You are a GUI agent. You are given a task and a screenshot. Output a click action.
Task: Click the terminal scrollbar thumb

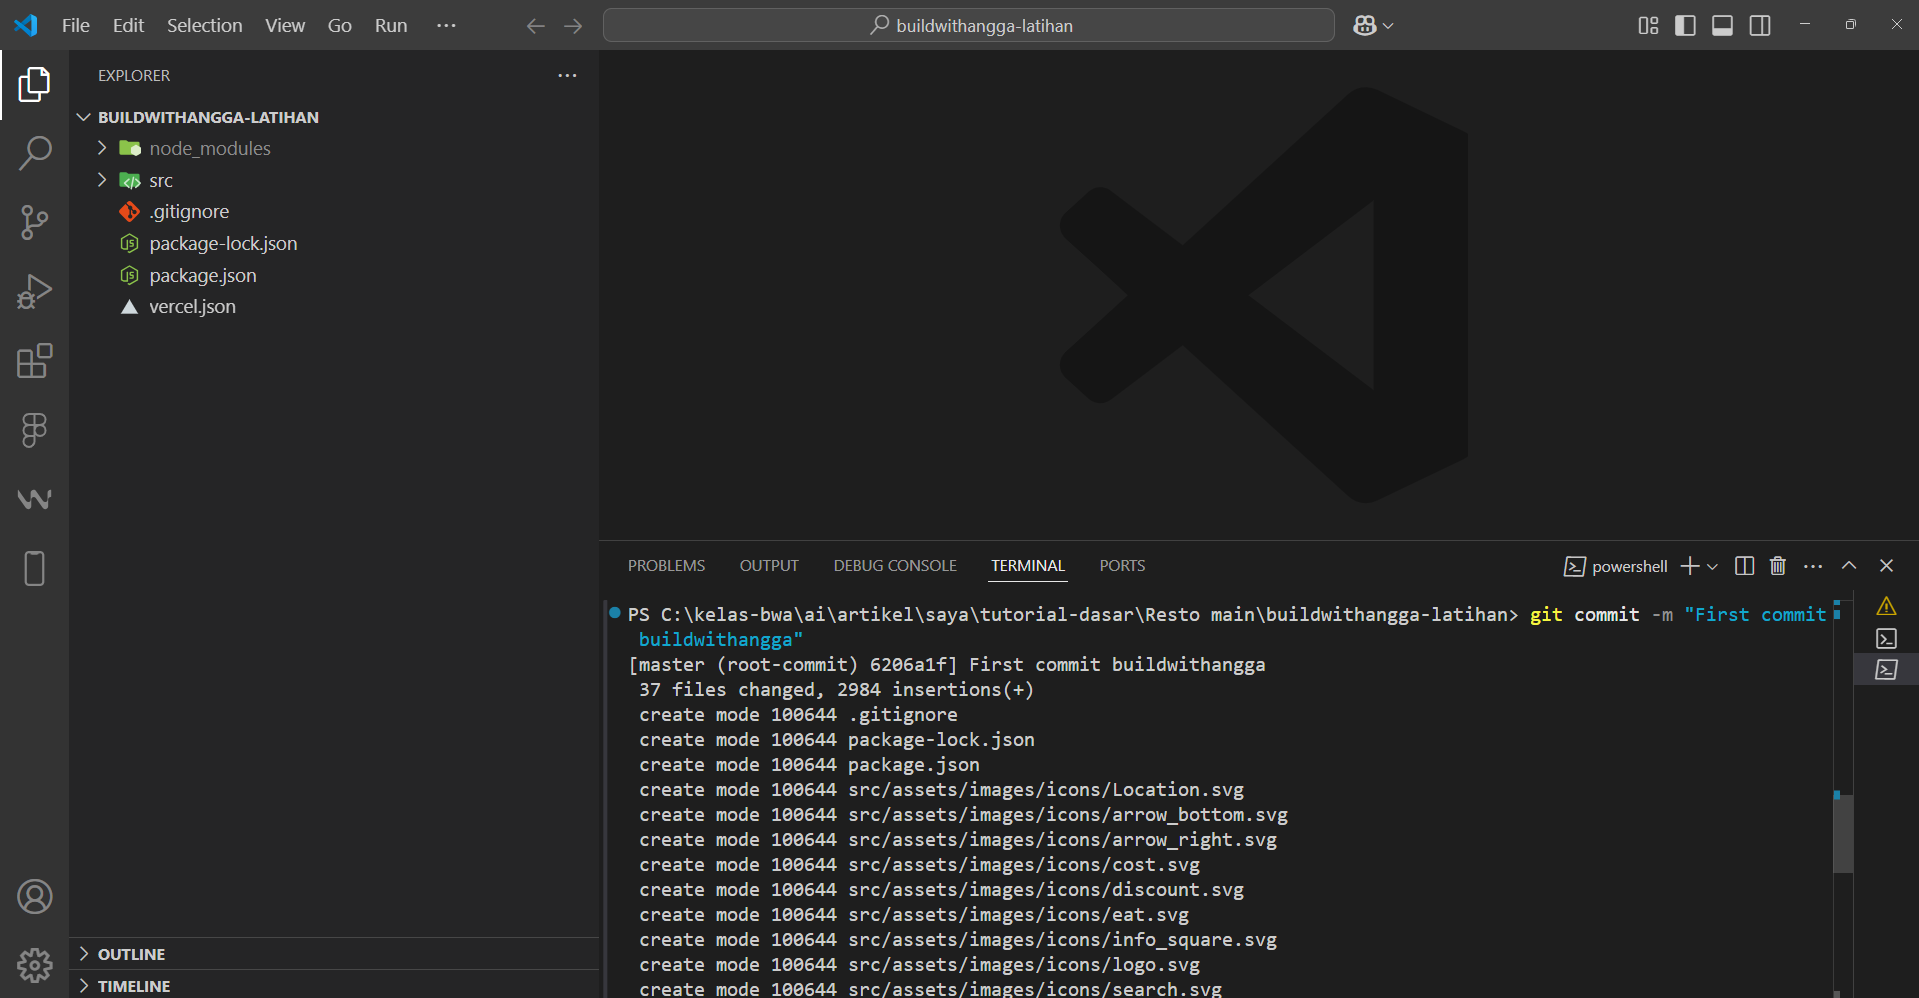[x=1843, y=833]
